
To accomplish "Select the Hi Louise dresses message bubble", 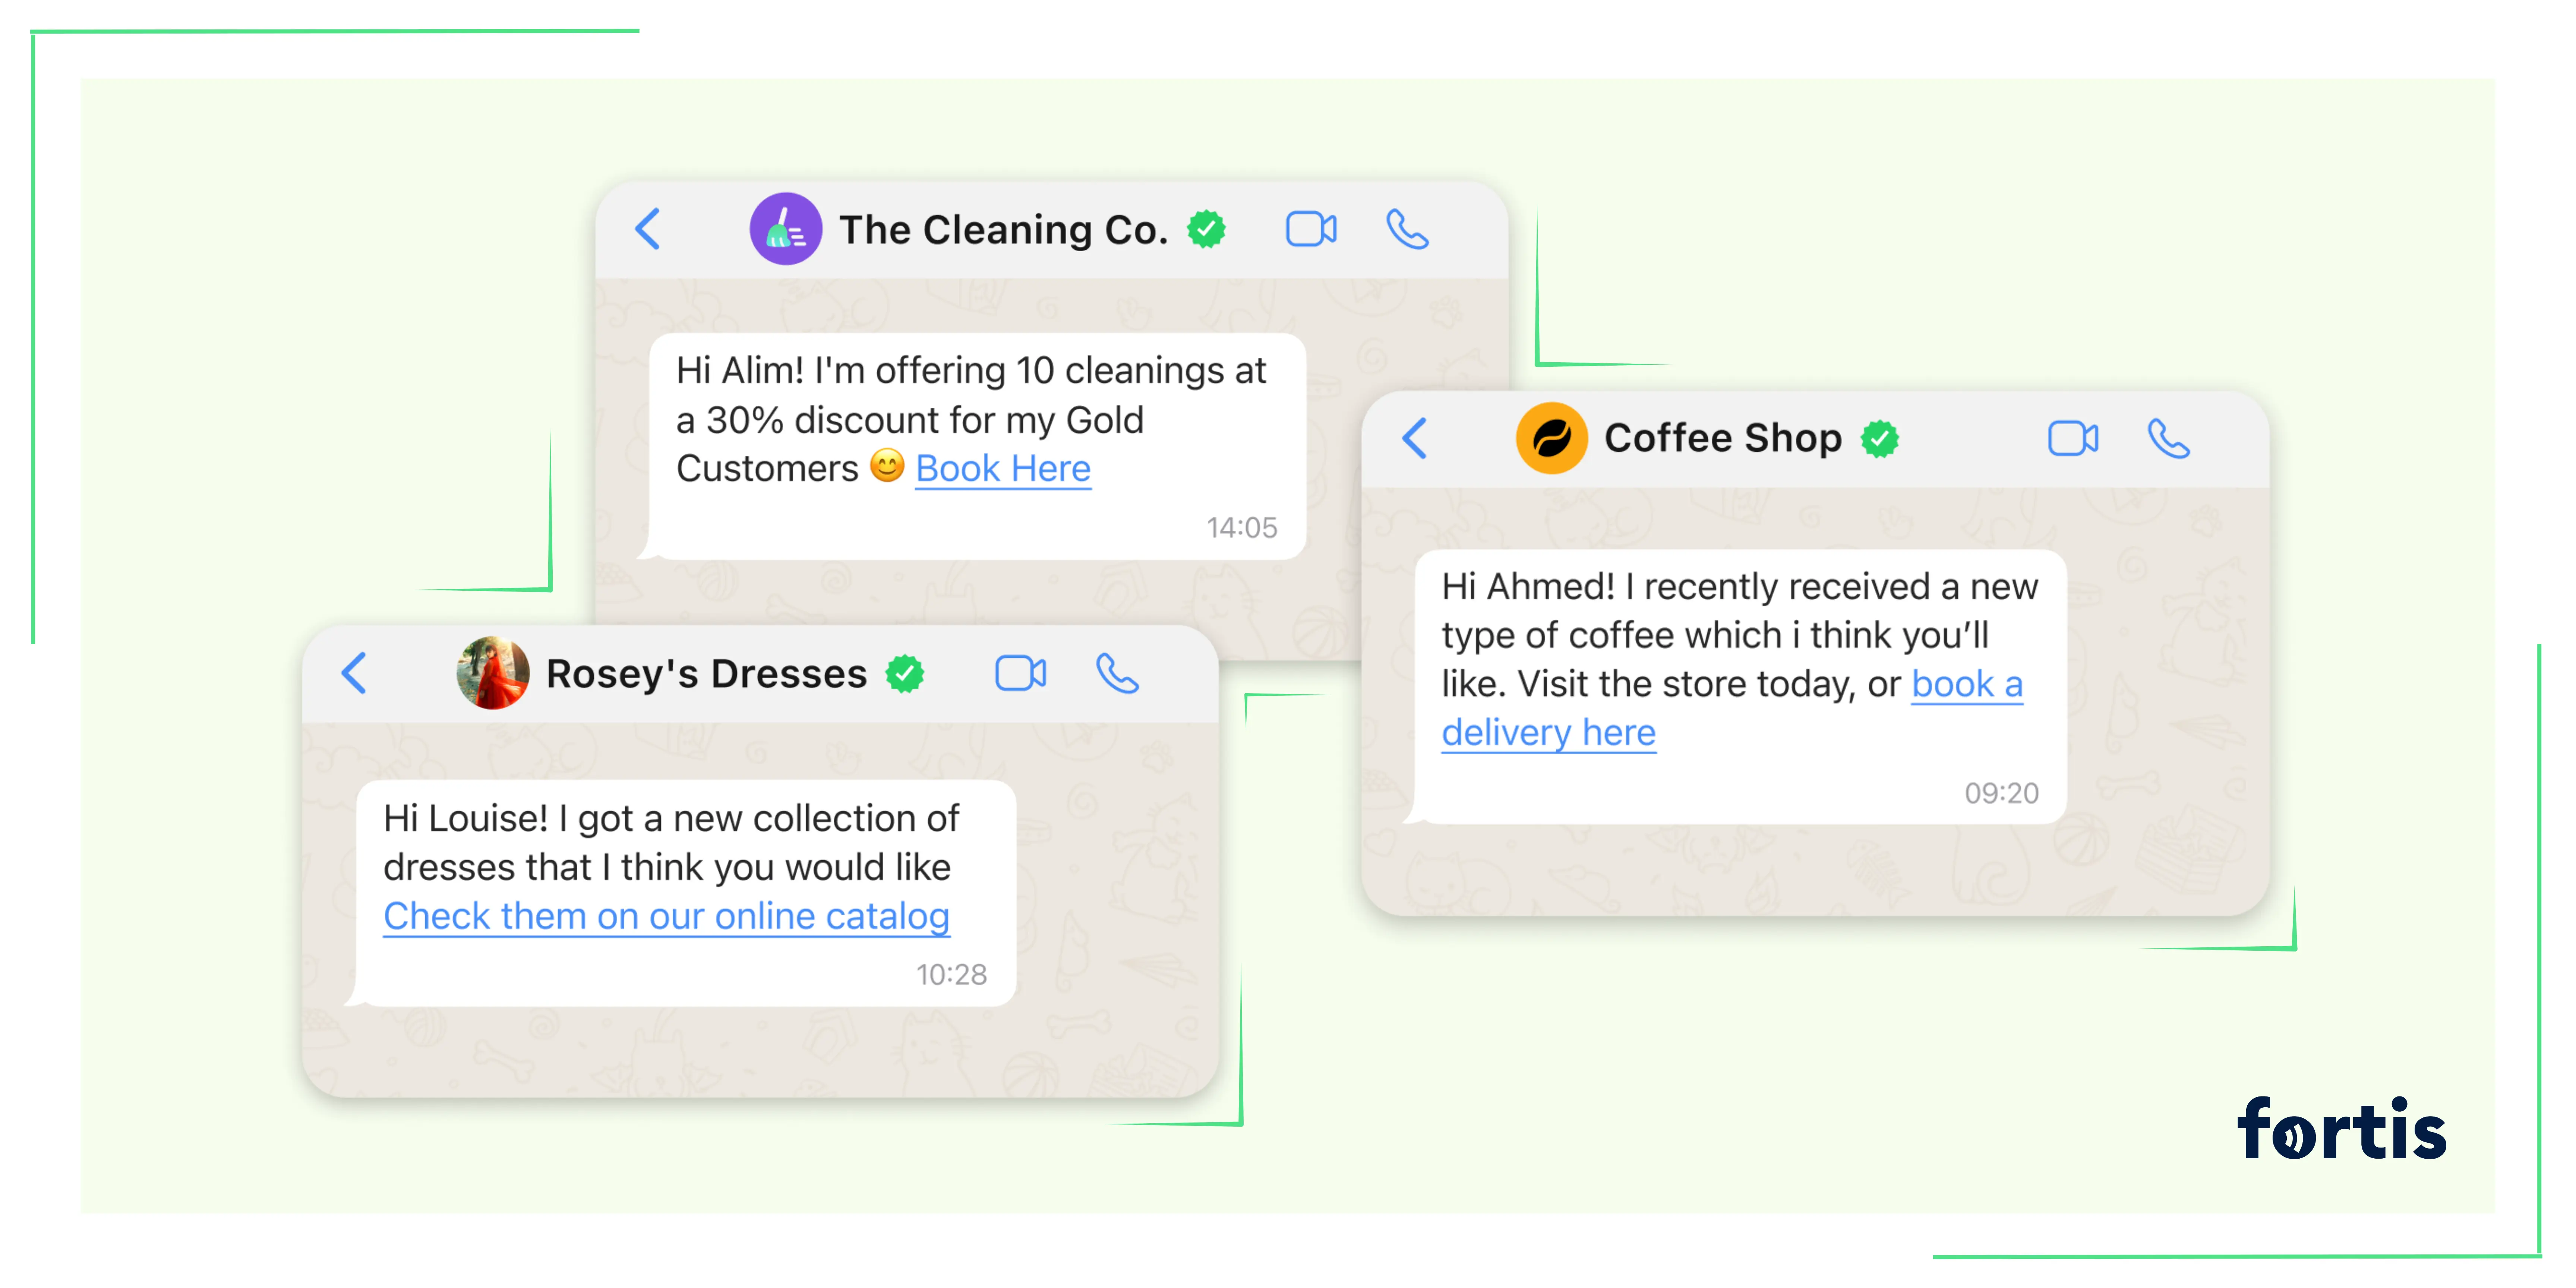I will (686, 893).
